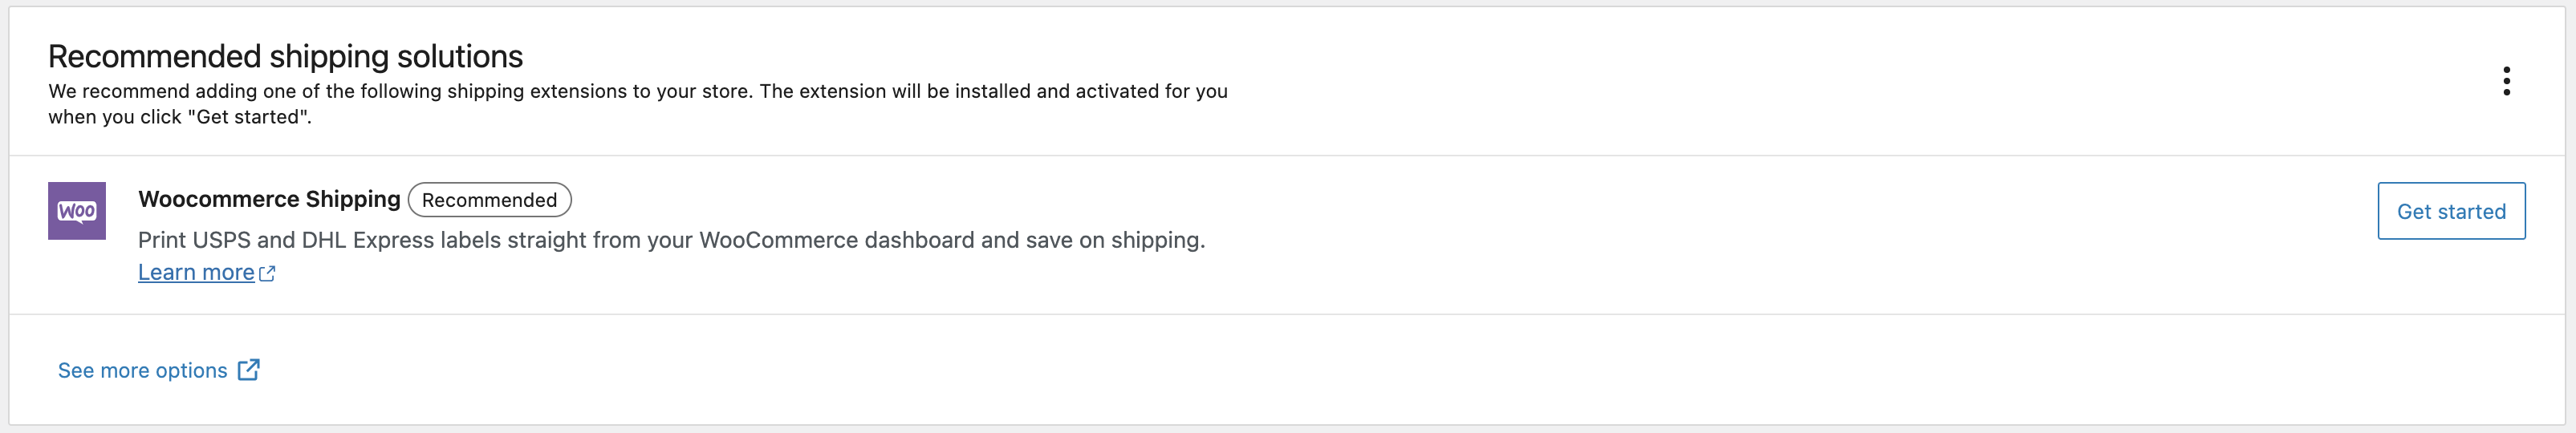Click the DHL Express text
Viewport: 2576px width, 433px height.
pos(369,240)
